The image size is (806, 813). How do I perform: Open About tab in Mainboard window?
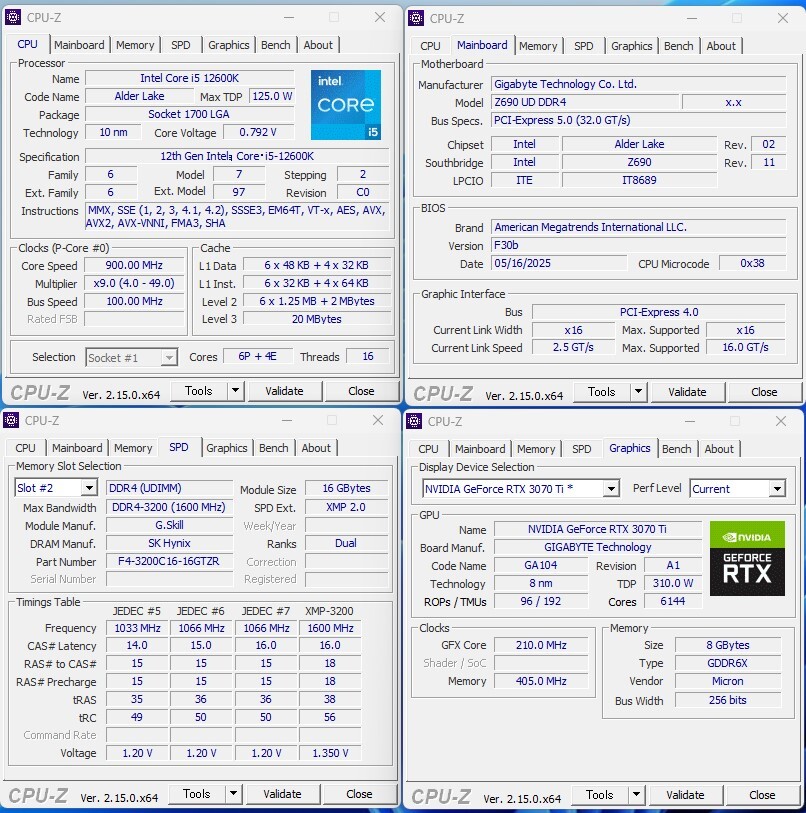[721, 46]
